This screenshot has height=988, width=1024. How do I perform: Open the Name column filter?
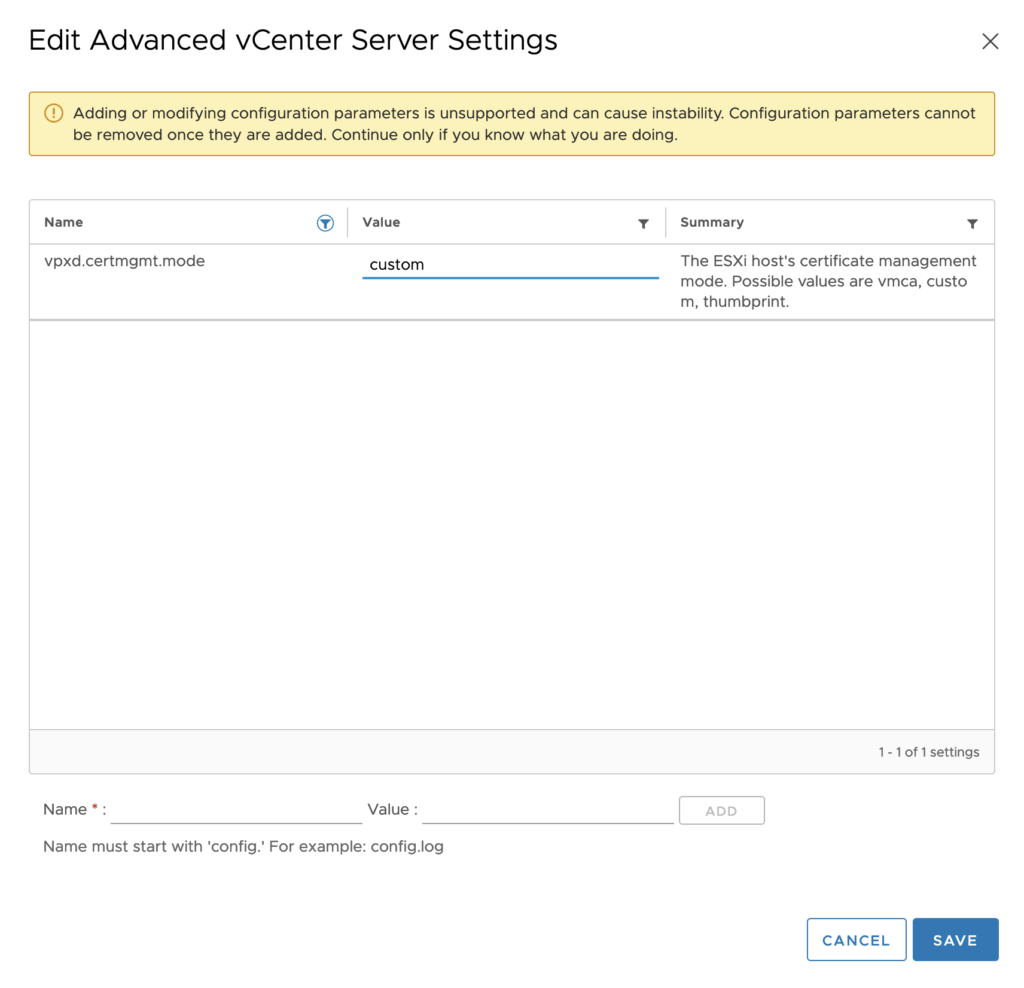tap(325, 223)
